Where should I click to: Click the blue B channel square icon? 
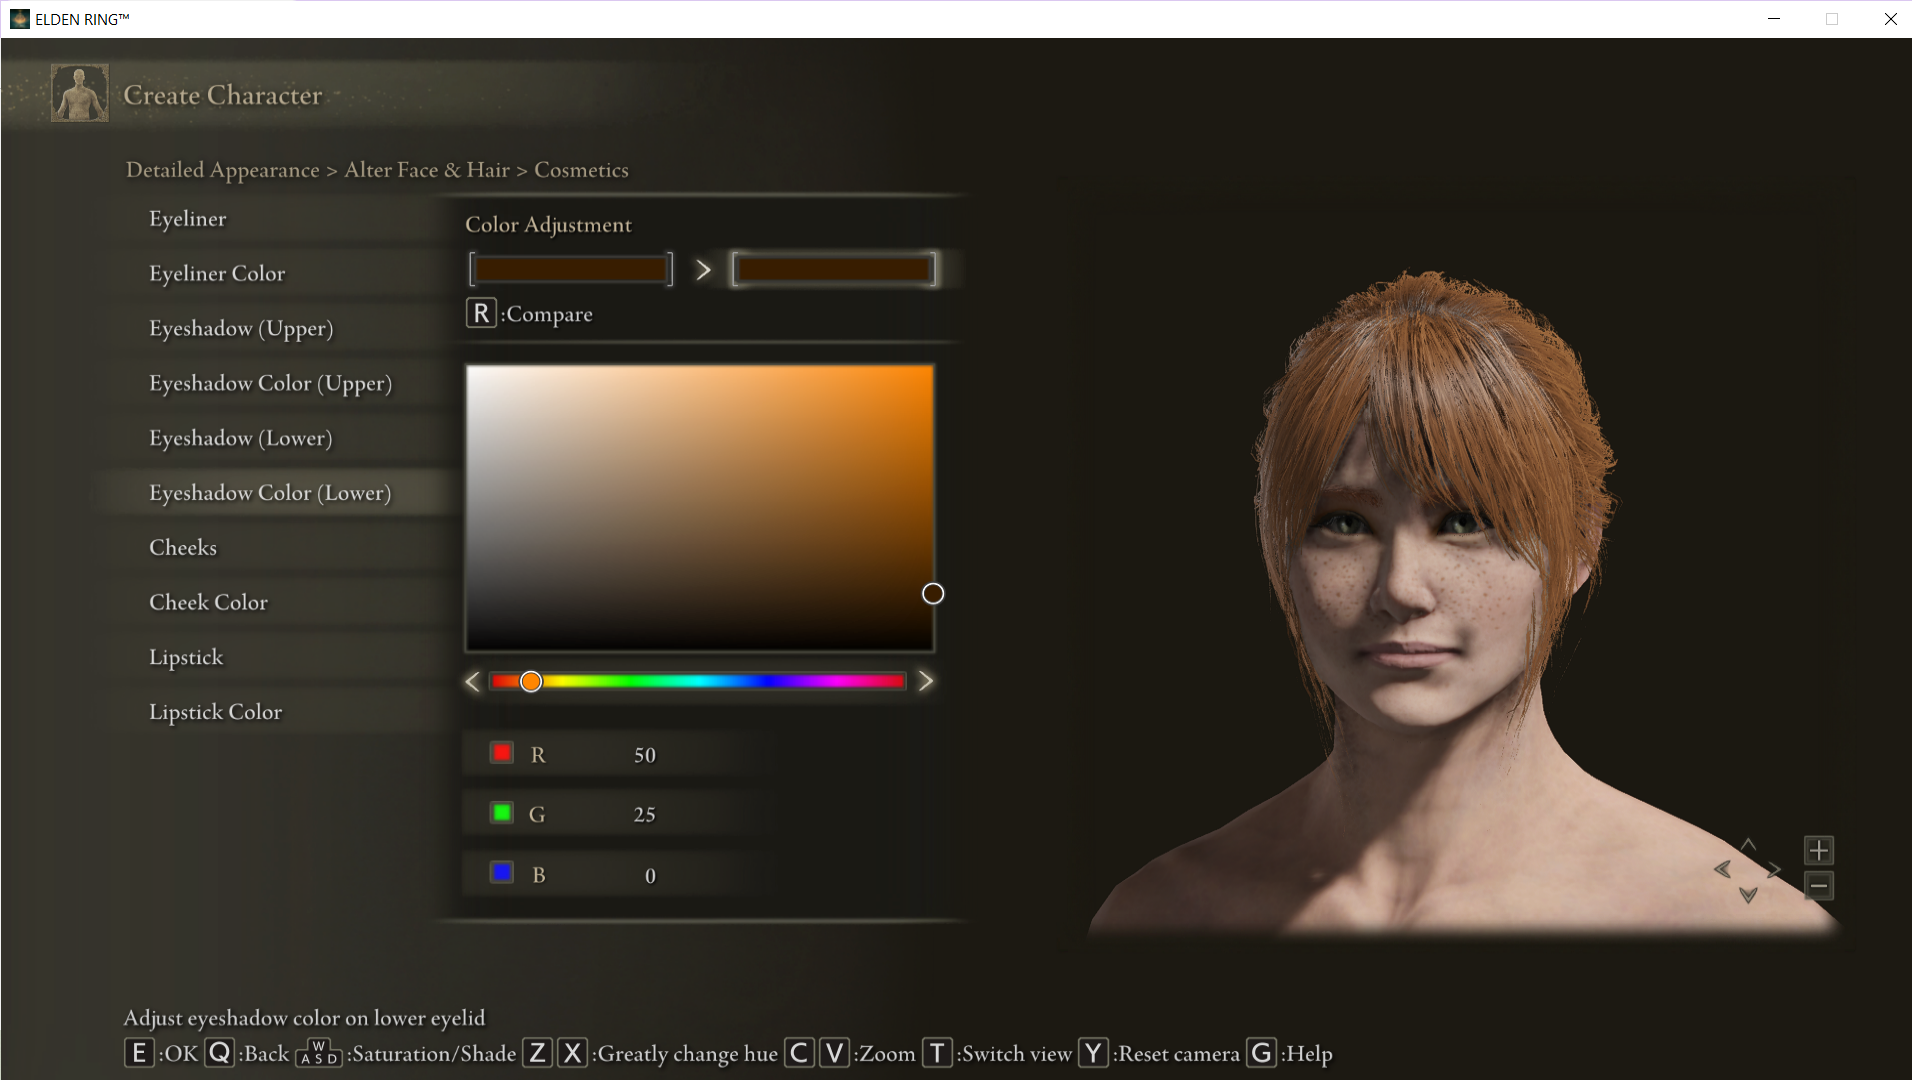point(502,873)
